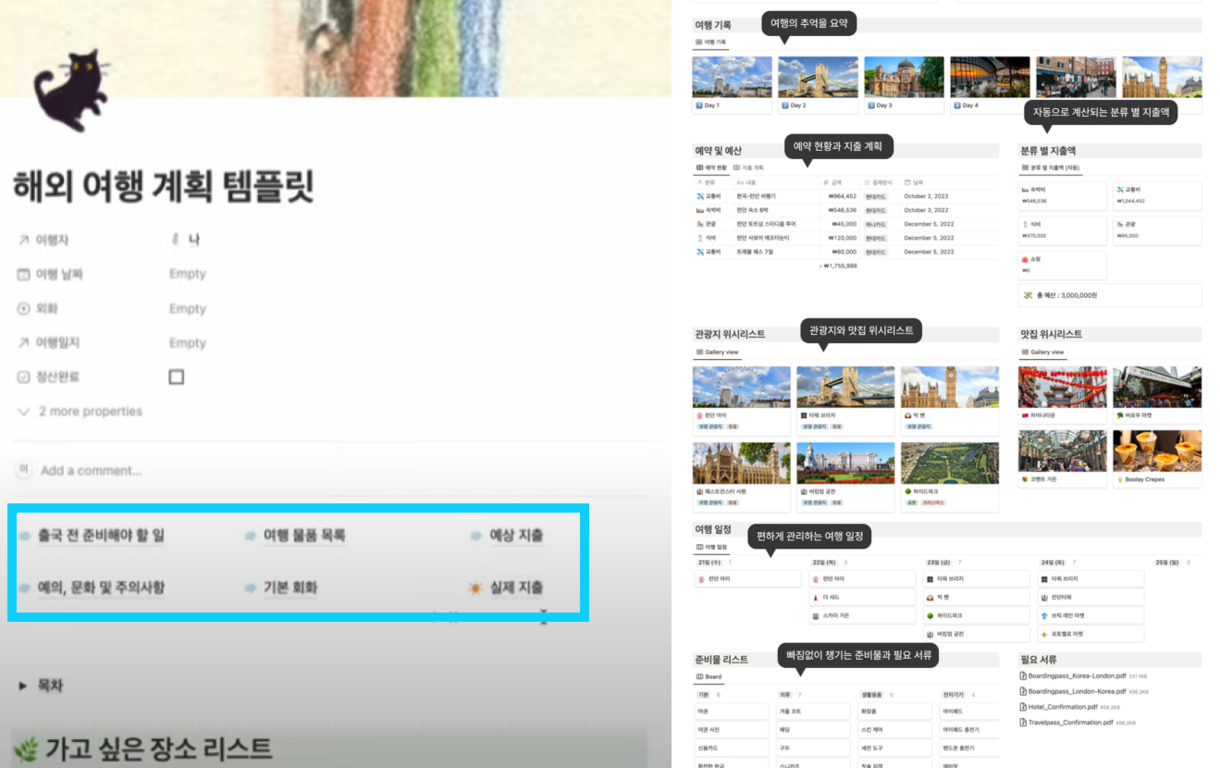This screenshot has height=768, width=1220.
Task: Click the 외화 property icon
Action: 24,309
